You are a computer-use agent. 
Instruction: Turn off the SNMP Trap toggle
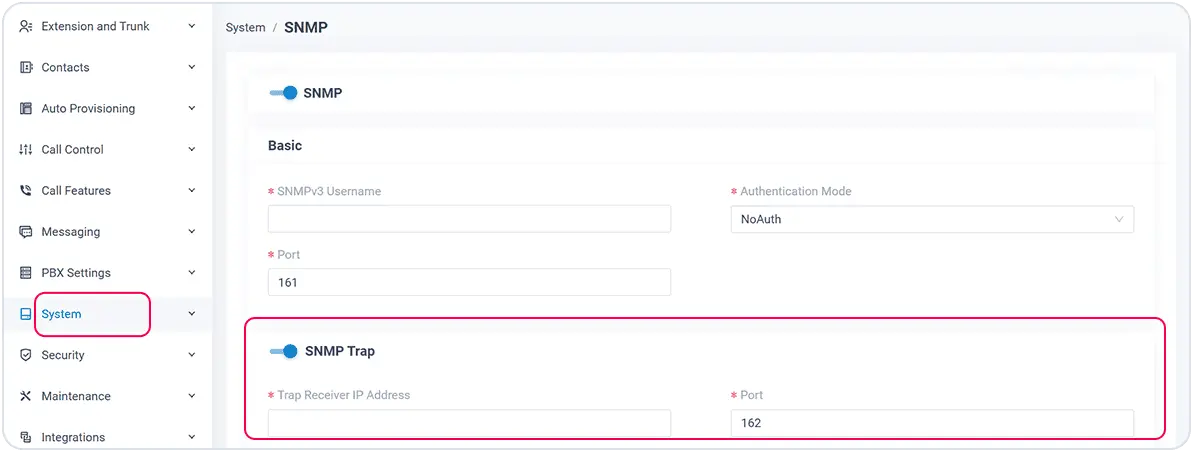[284, 351]
